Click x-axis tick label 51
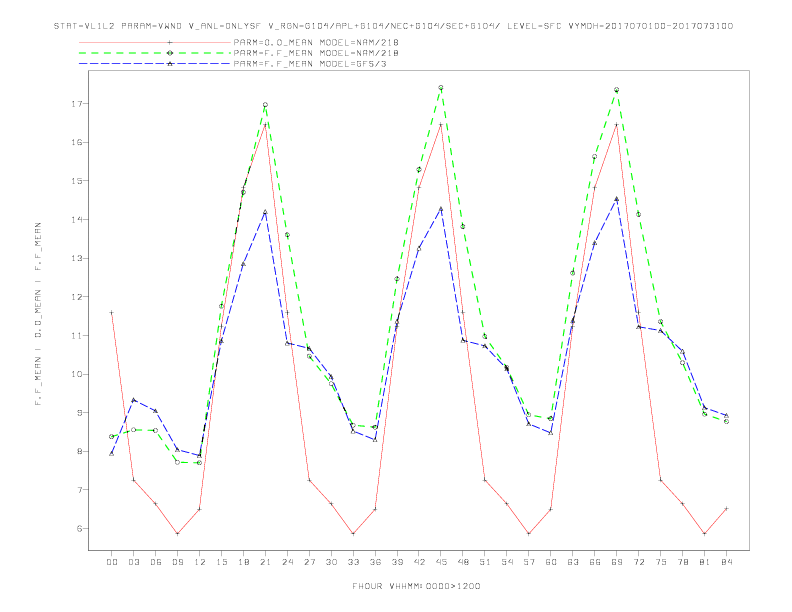This screenshot has height=612, width=792. (485, 562)
